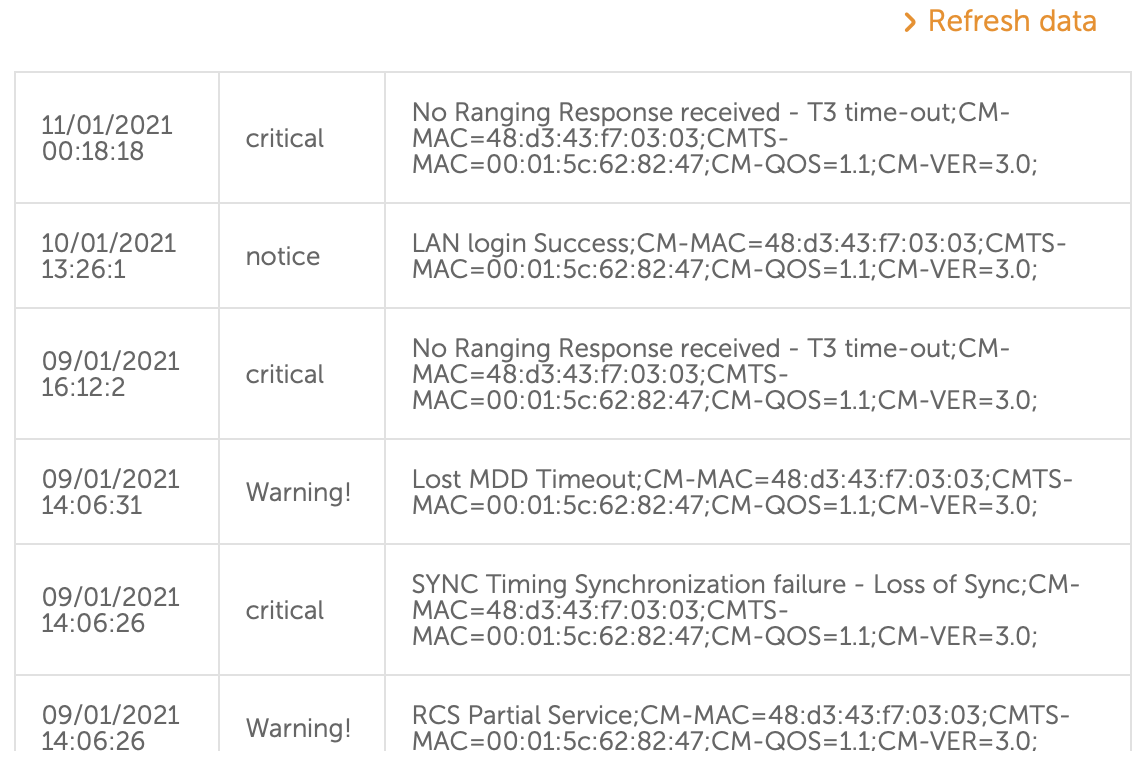Select the T3 time-out message dated 11/01/2021
Viewport: 1138px width, 780px height.
[x=725, y=138]
